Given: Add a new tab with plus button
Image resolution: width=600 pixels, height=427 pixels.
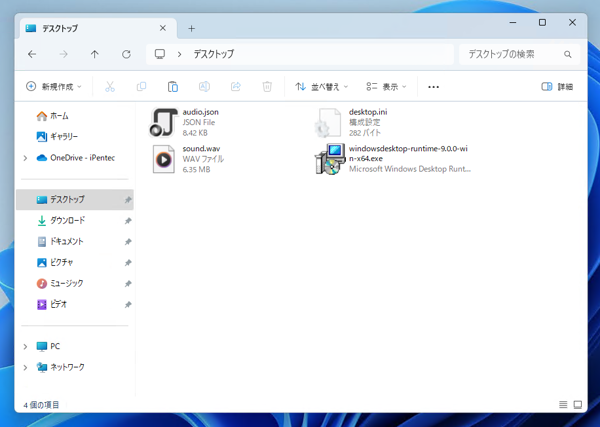Looking at the screenshot, I should point(192,29).
